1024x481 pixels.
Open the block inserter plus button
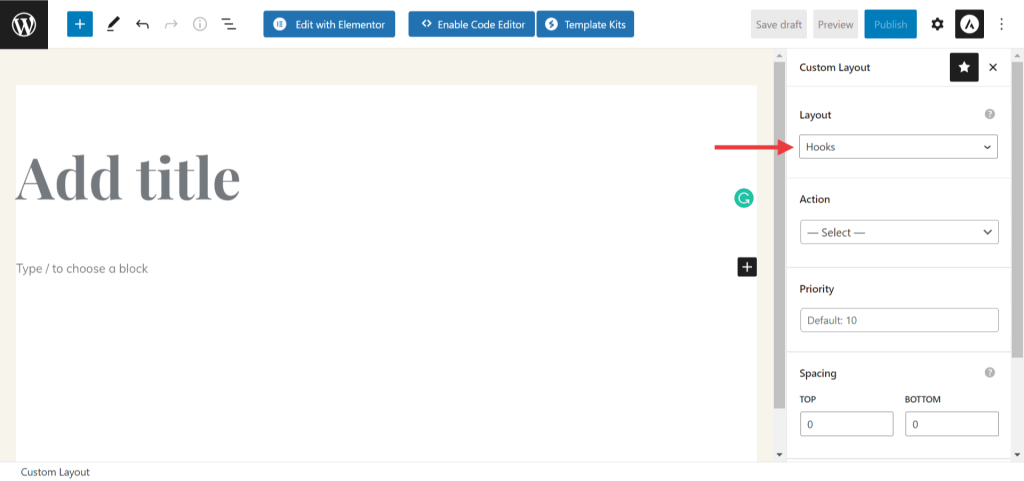click(80, 24)
